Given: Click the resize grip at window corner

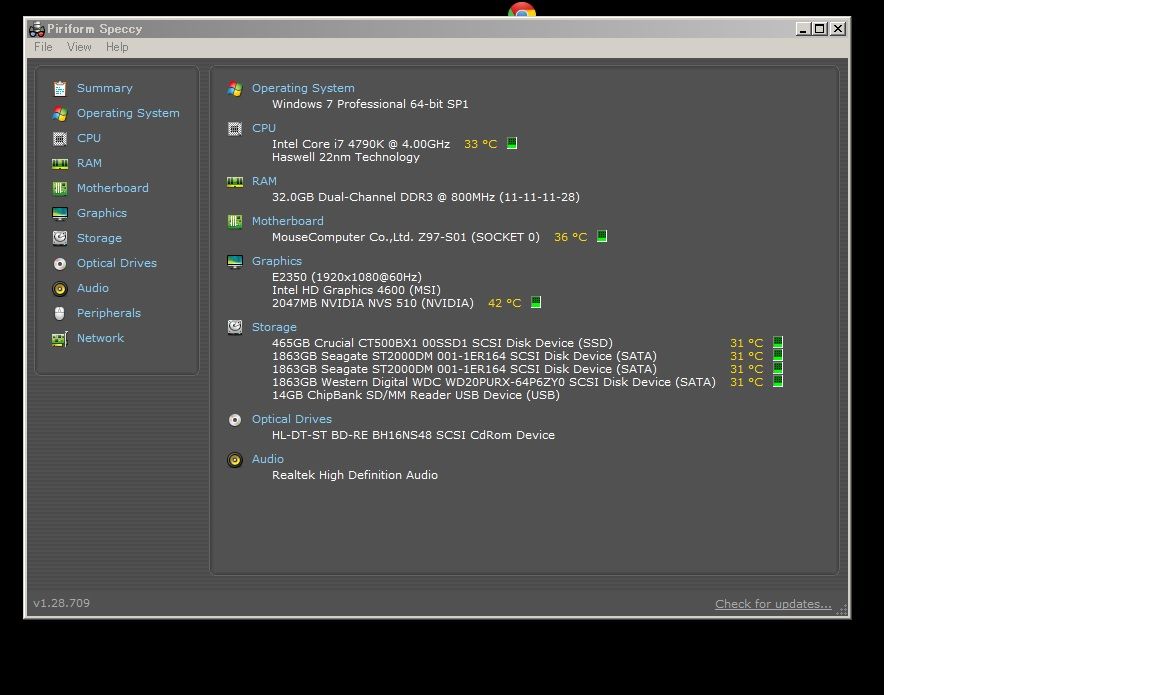Looking at the screenshot, I should [842, 610].
